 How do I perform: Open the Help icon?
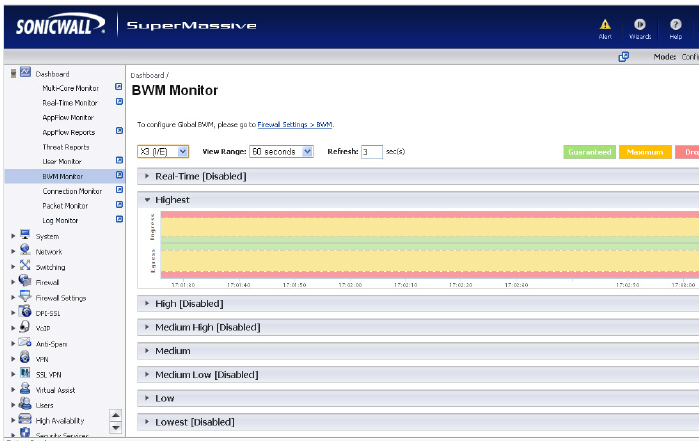(x=675, y=24)
